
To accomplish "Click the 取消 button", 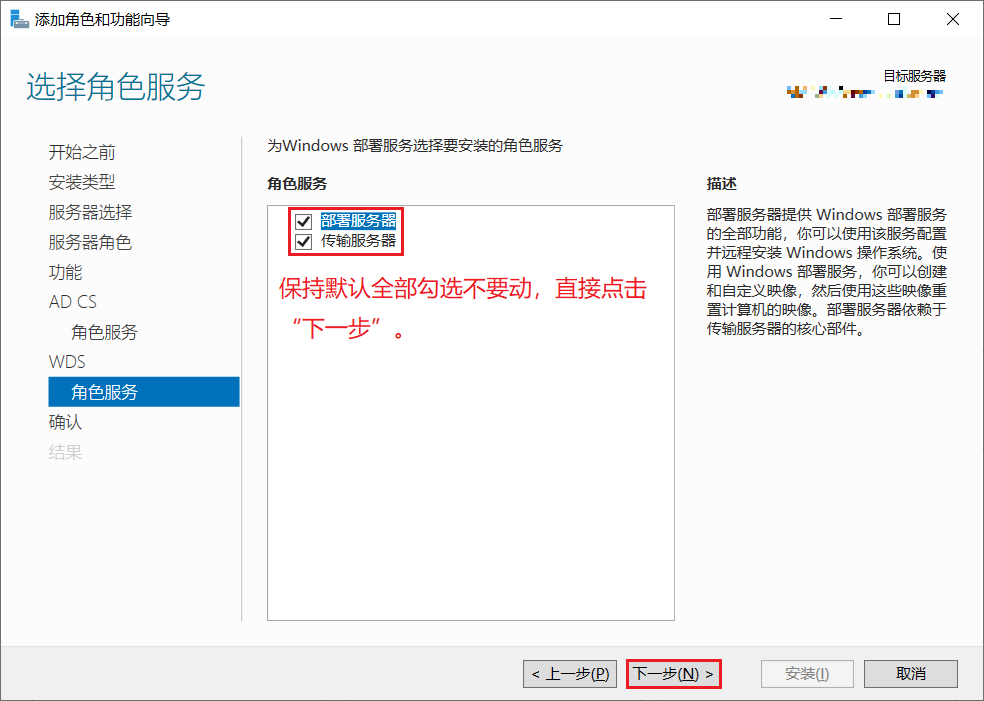I will pyautogui.click(x=910, y=673).
